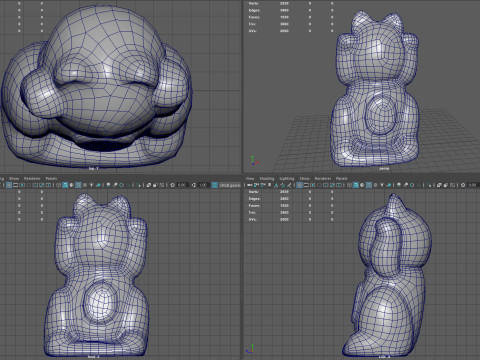This screenshot has height=360, width=480.
Task: Toggle Use All Lights in front view toolbar
Action: pyautogui.click(x=91, y=185)
